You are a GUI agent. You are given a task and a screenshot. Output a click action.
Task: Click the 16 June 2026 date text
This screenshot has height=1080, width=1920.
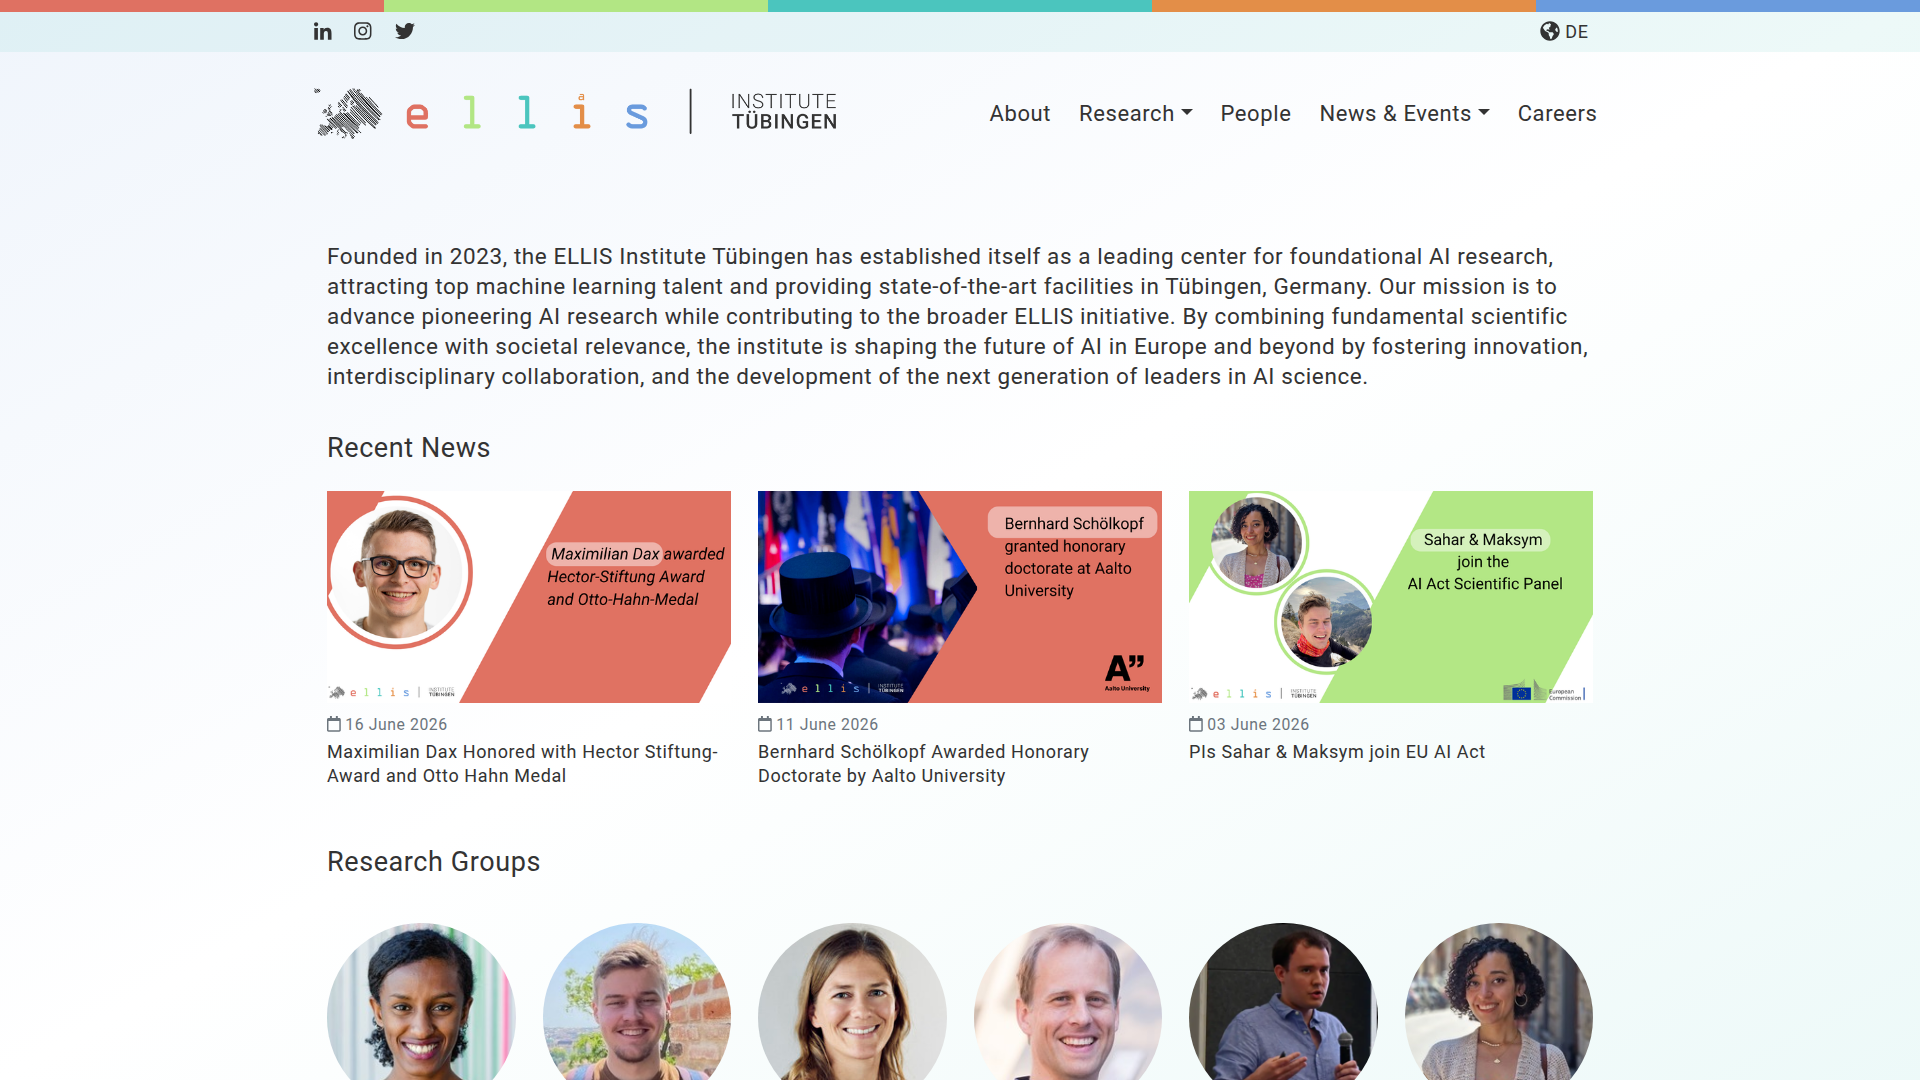(396, 725)
